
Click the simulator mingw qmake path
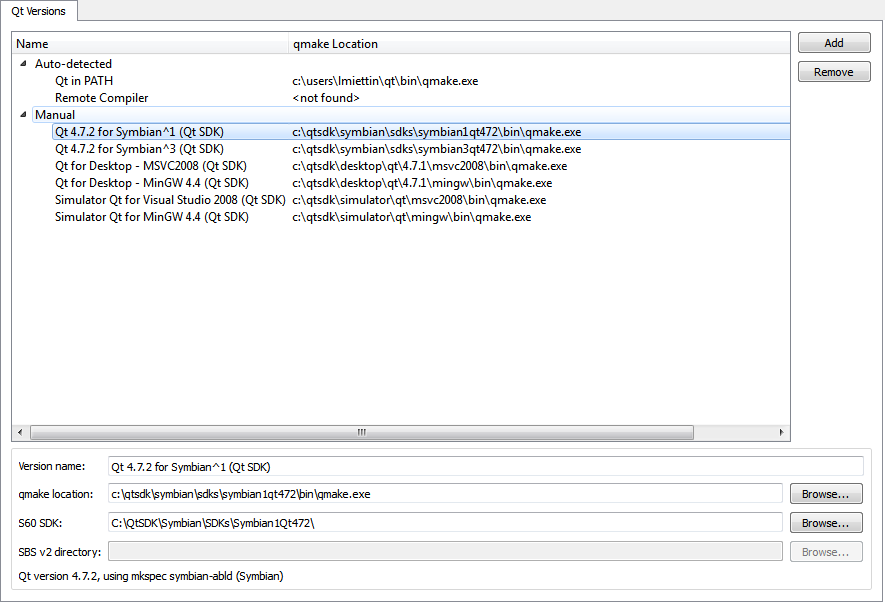coord(411,216)
